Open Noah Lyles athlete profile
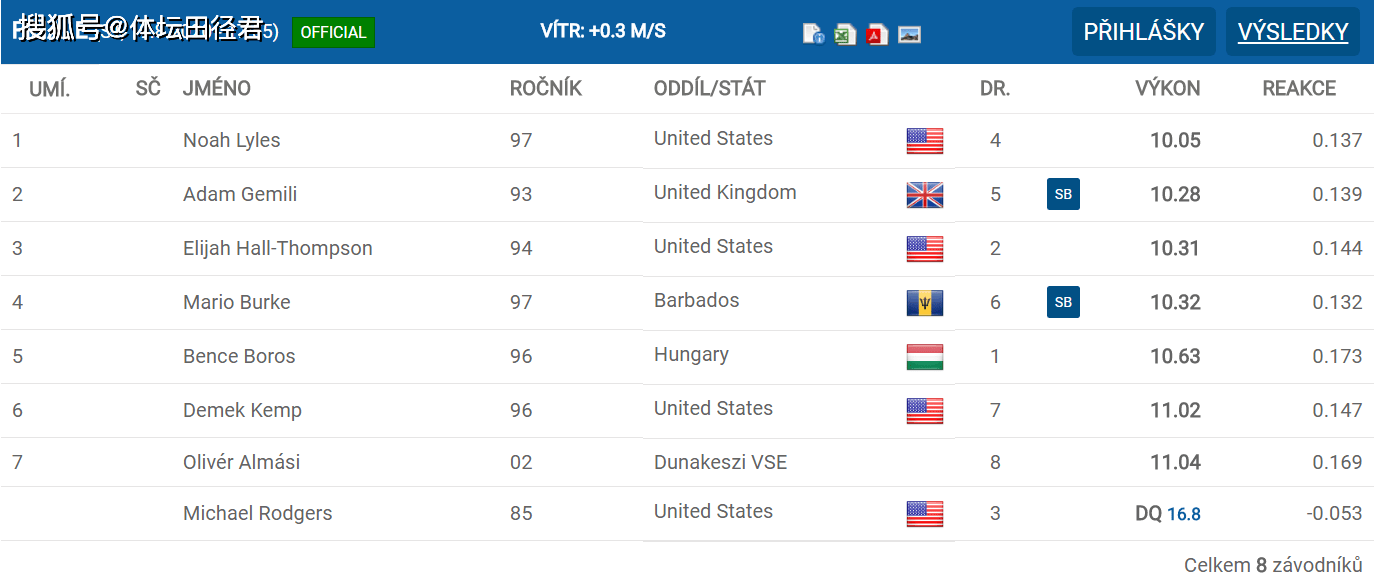Screen dimensions: 1376x585 [x=231, y=140]
